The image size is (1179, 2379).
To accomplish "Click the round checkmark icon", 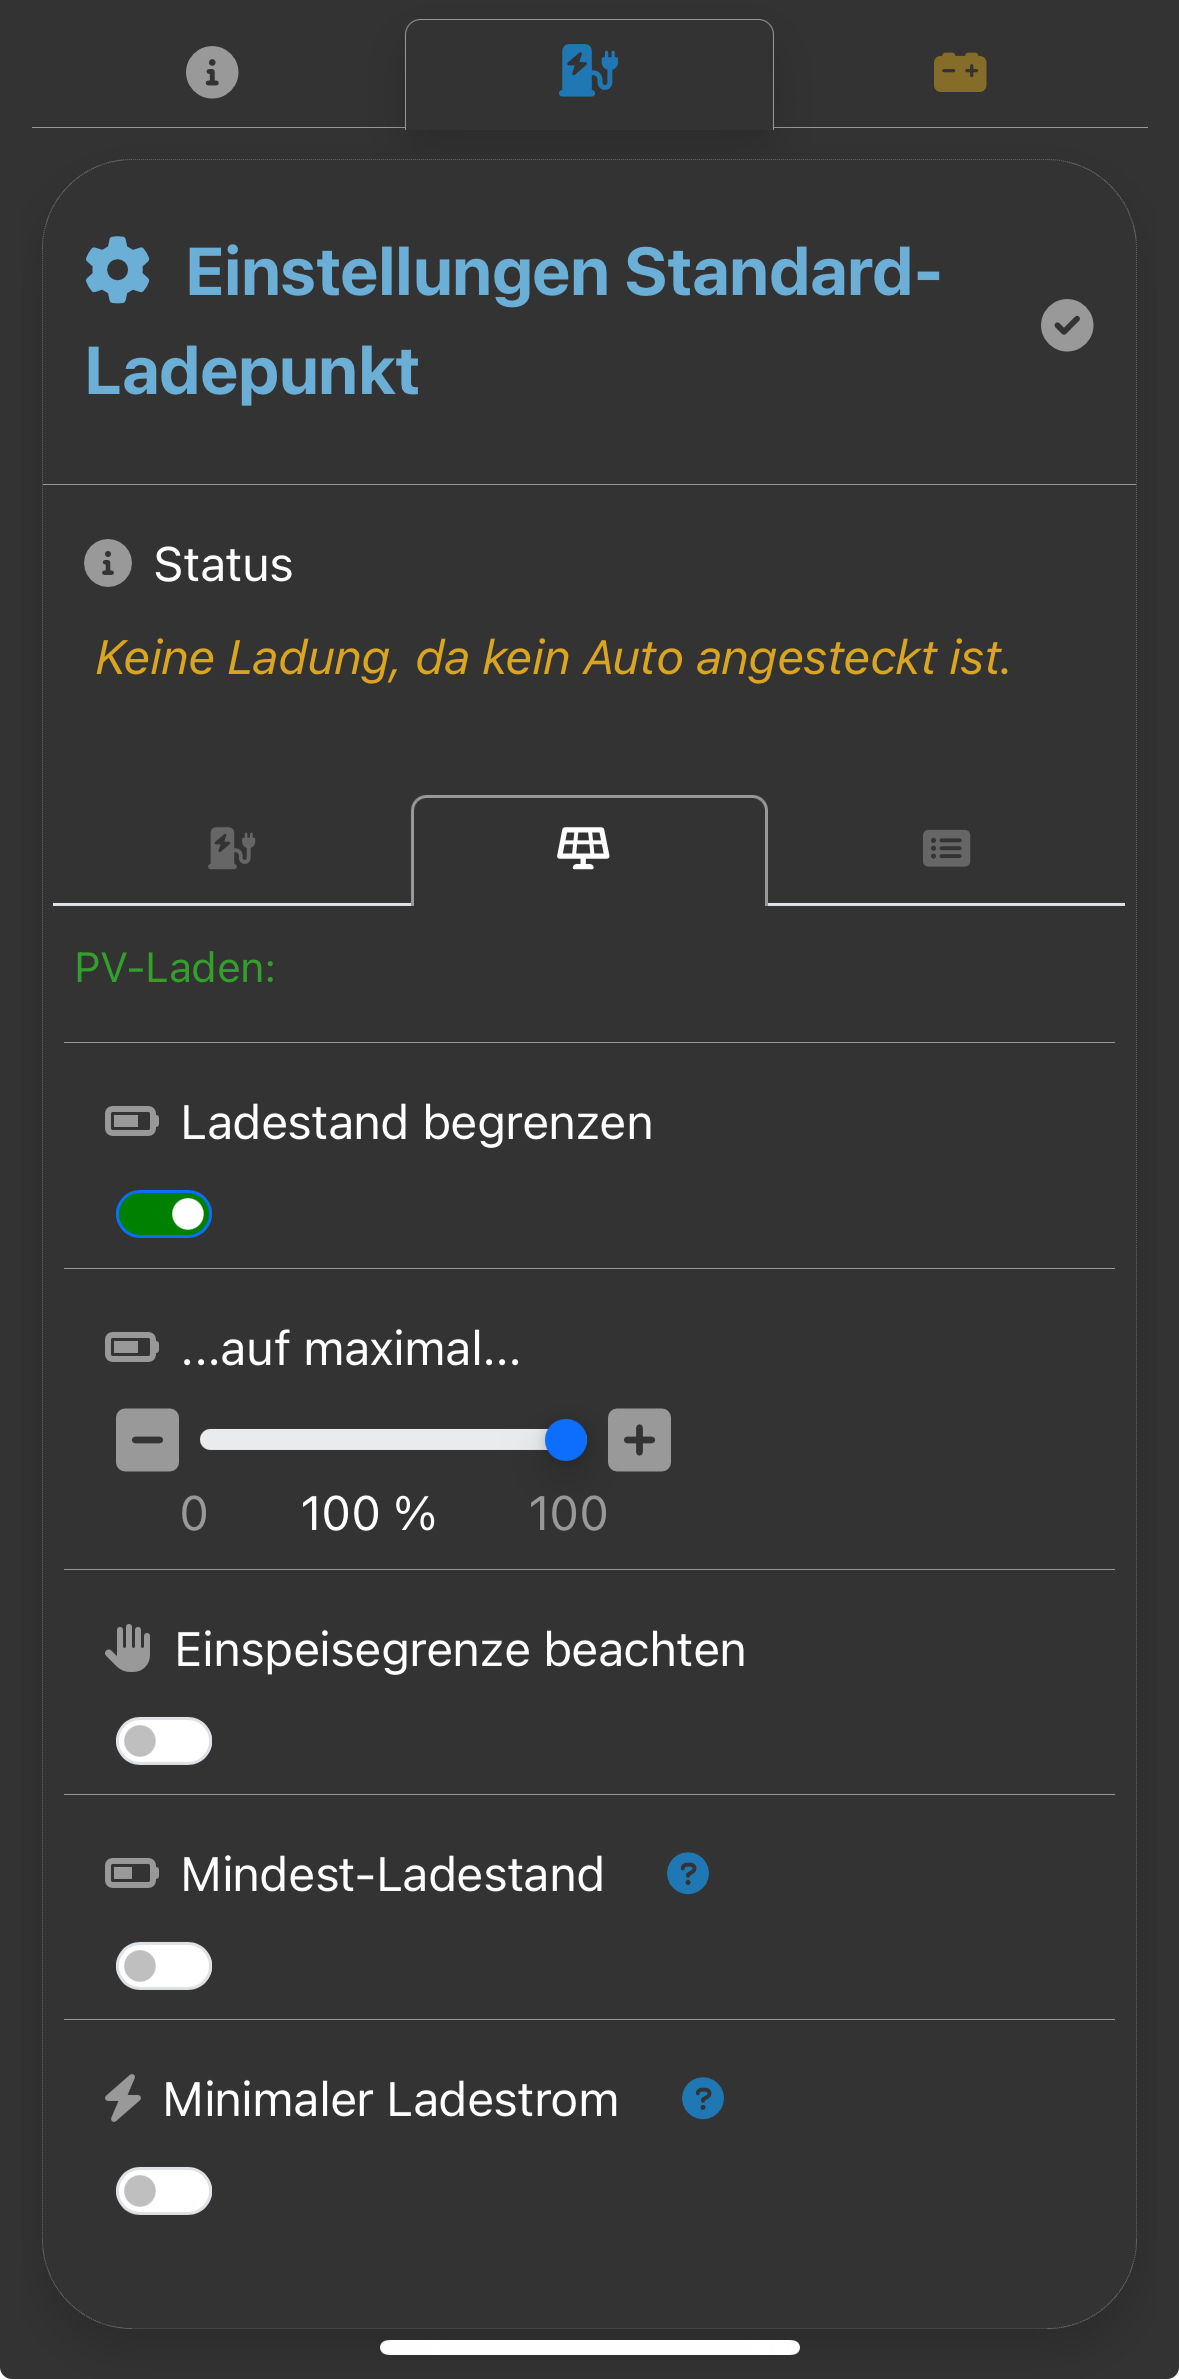I will pos(1067,325).
